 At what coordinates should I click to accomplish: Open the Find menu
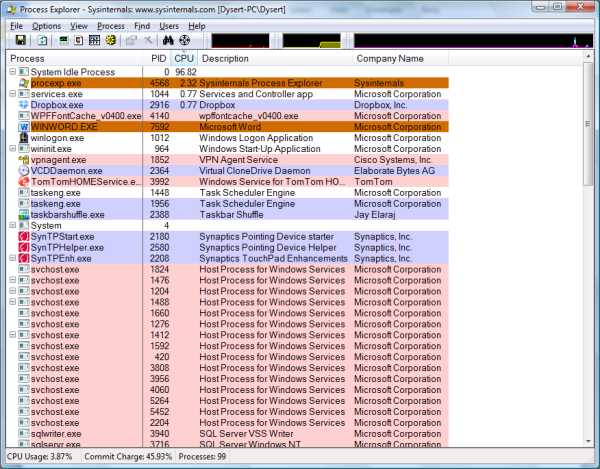tap(142, 26)
